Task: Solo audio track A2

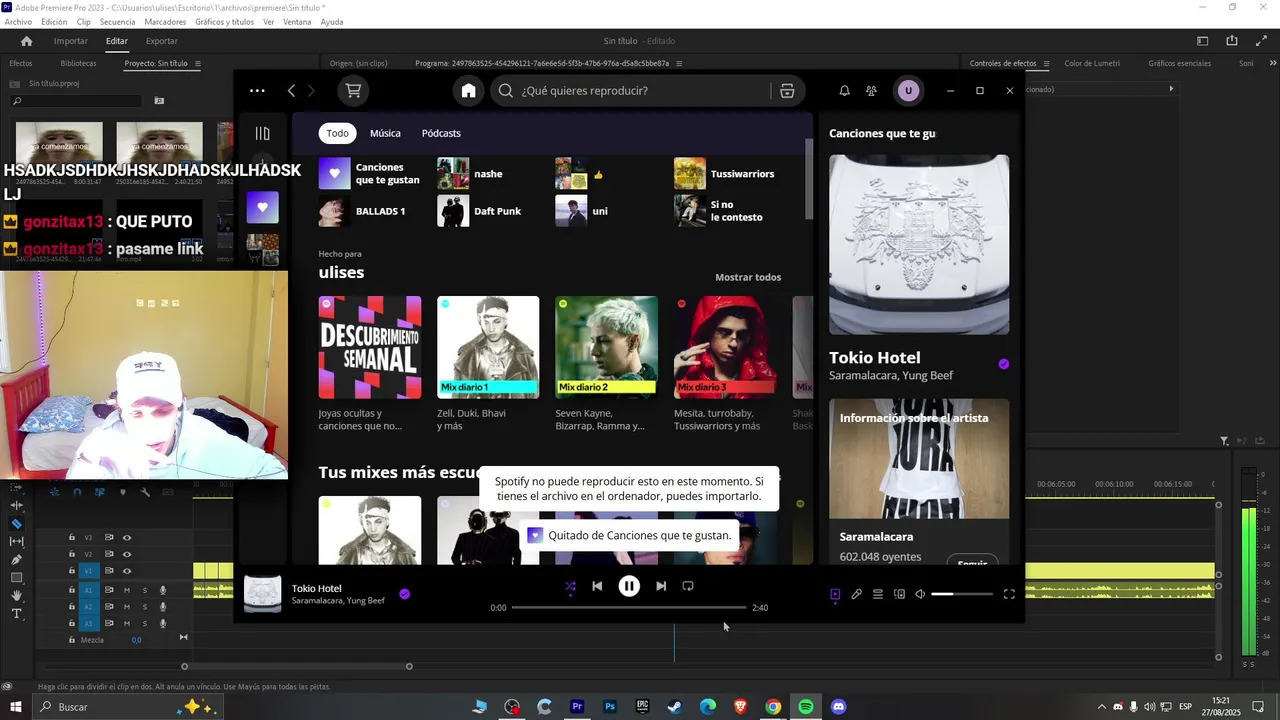Action: (x=145, y=607)
